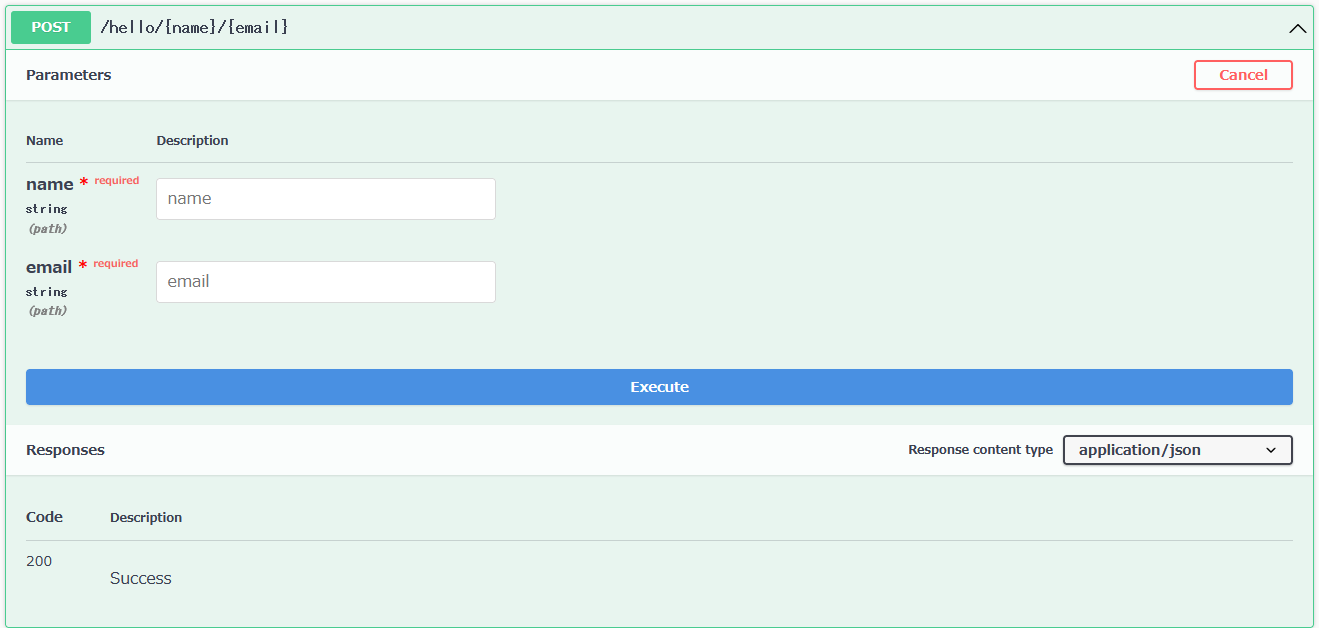Click the dropdown arrow on content type selector
Screen dimensions: 1319x634
tap(1273, 449)
